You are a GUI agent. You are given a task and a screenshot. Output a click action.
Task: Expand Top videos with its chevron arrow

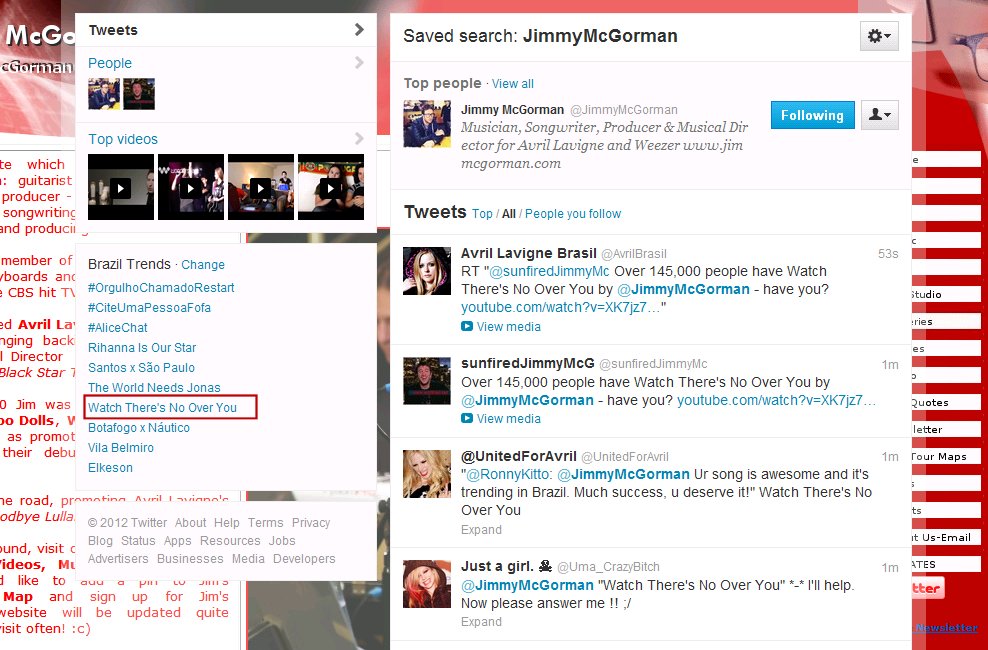[359, 139]
